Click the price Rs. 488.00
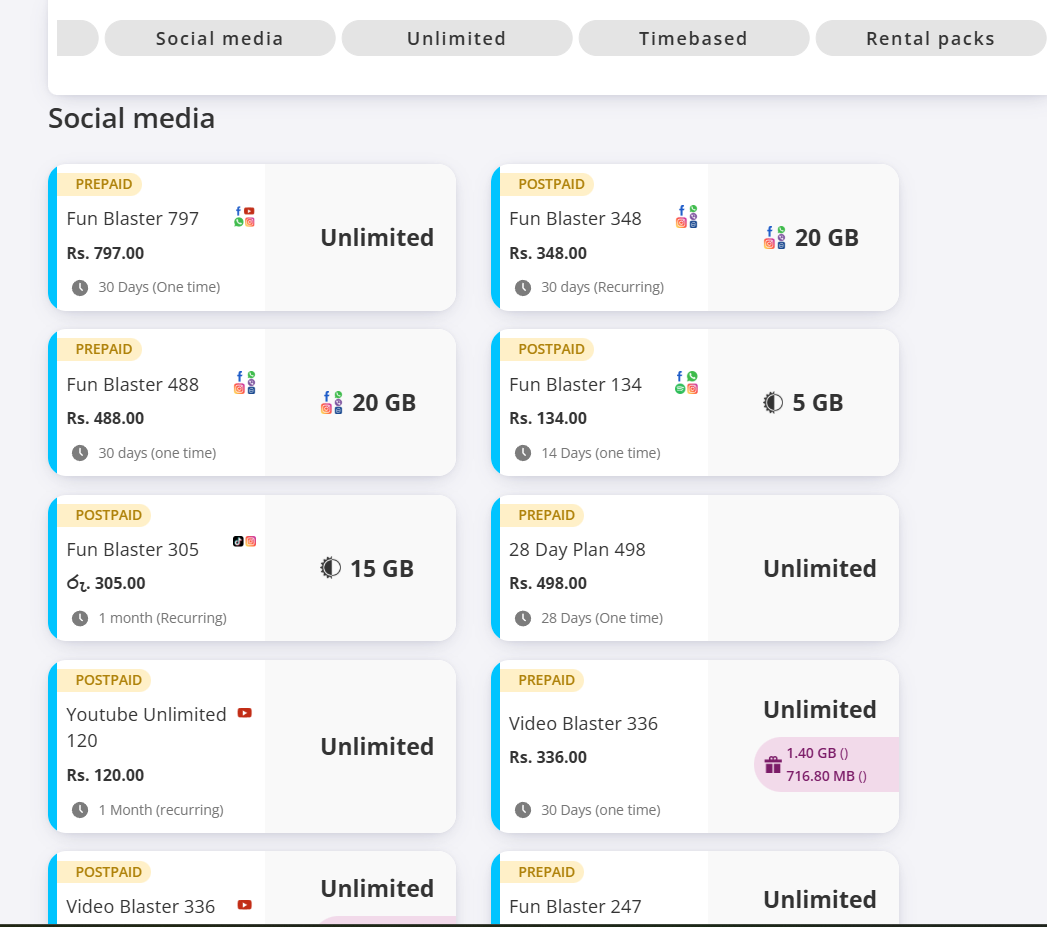1047x927 pixels. point(106,418)
